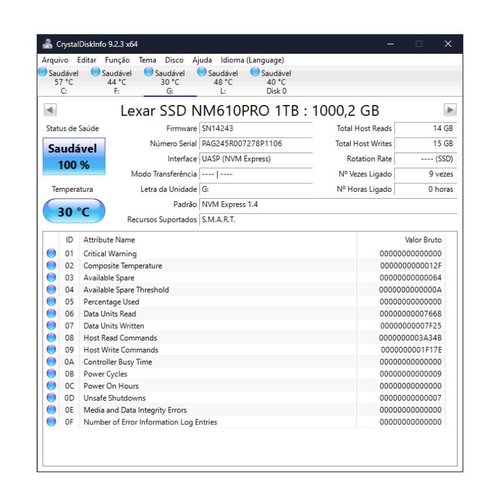Click the Padrão field NVM Express 1.4
500x500 pixels.
(328, 204)
